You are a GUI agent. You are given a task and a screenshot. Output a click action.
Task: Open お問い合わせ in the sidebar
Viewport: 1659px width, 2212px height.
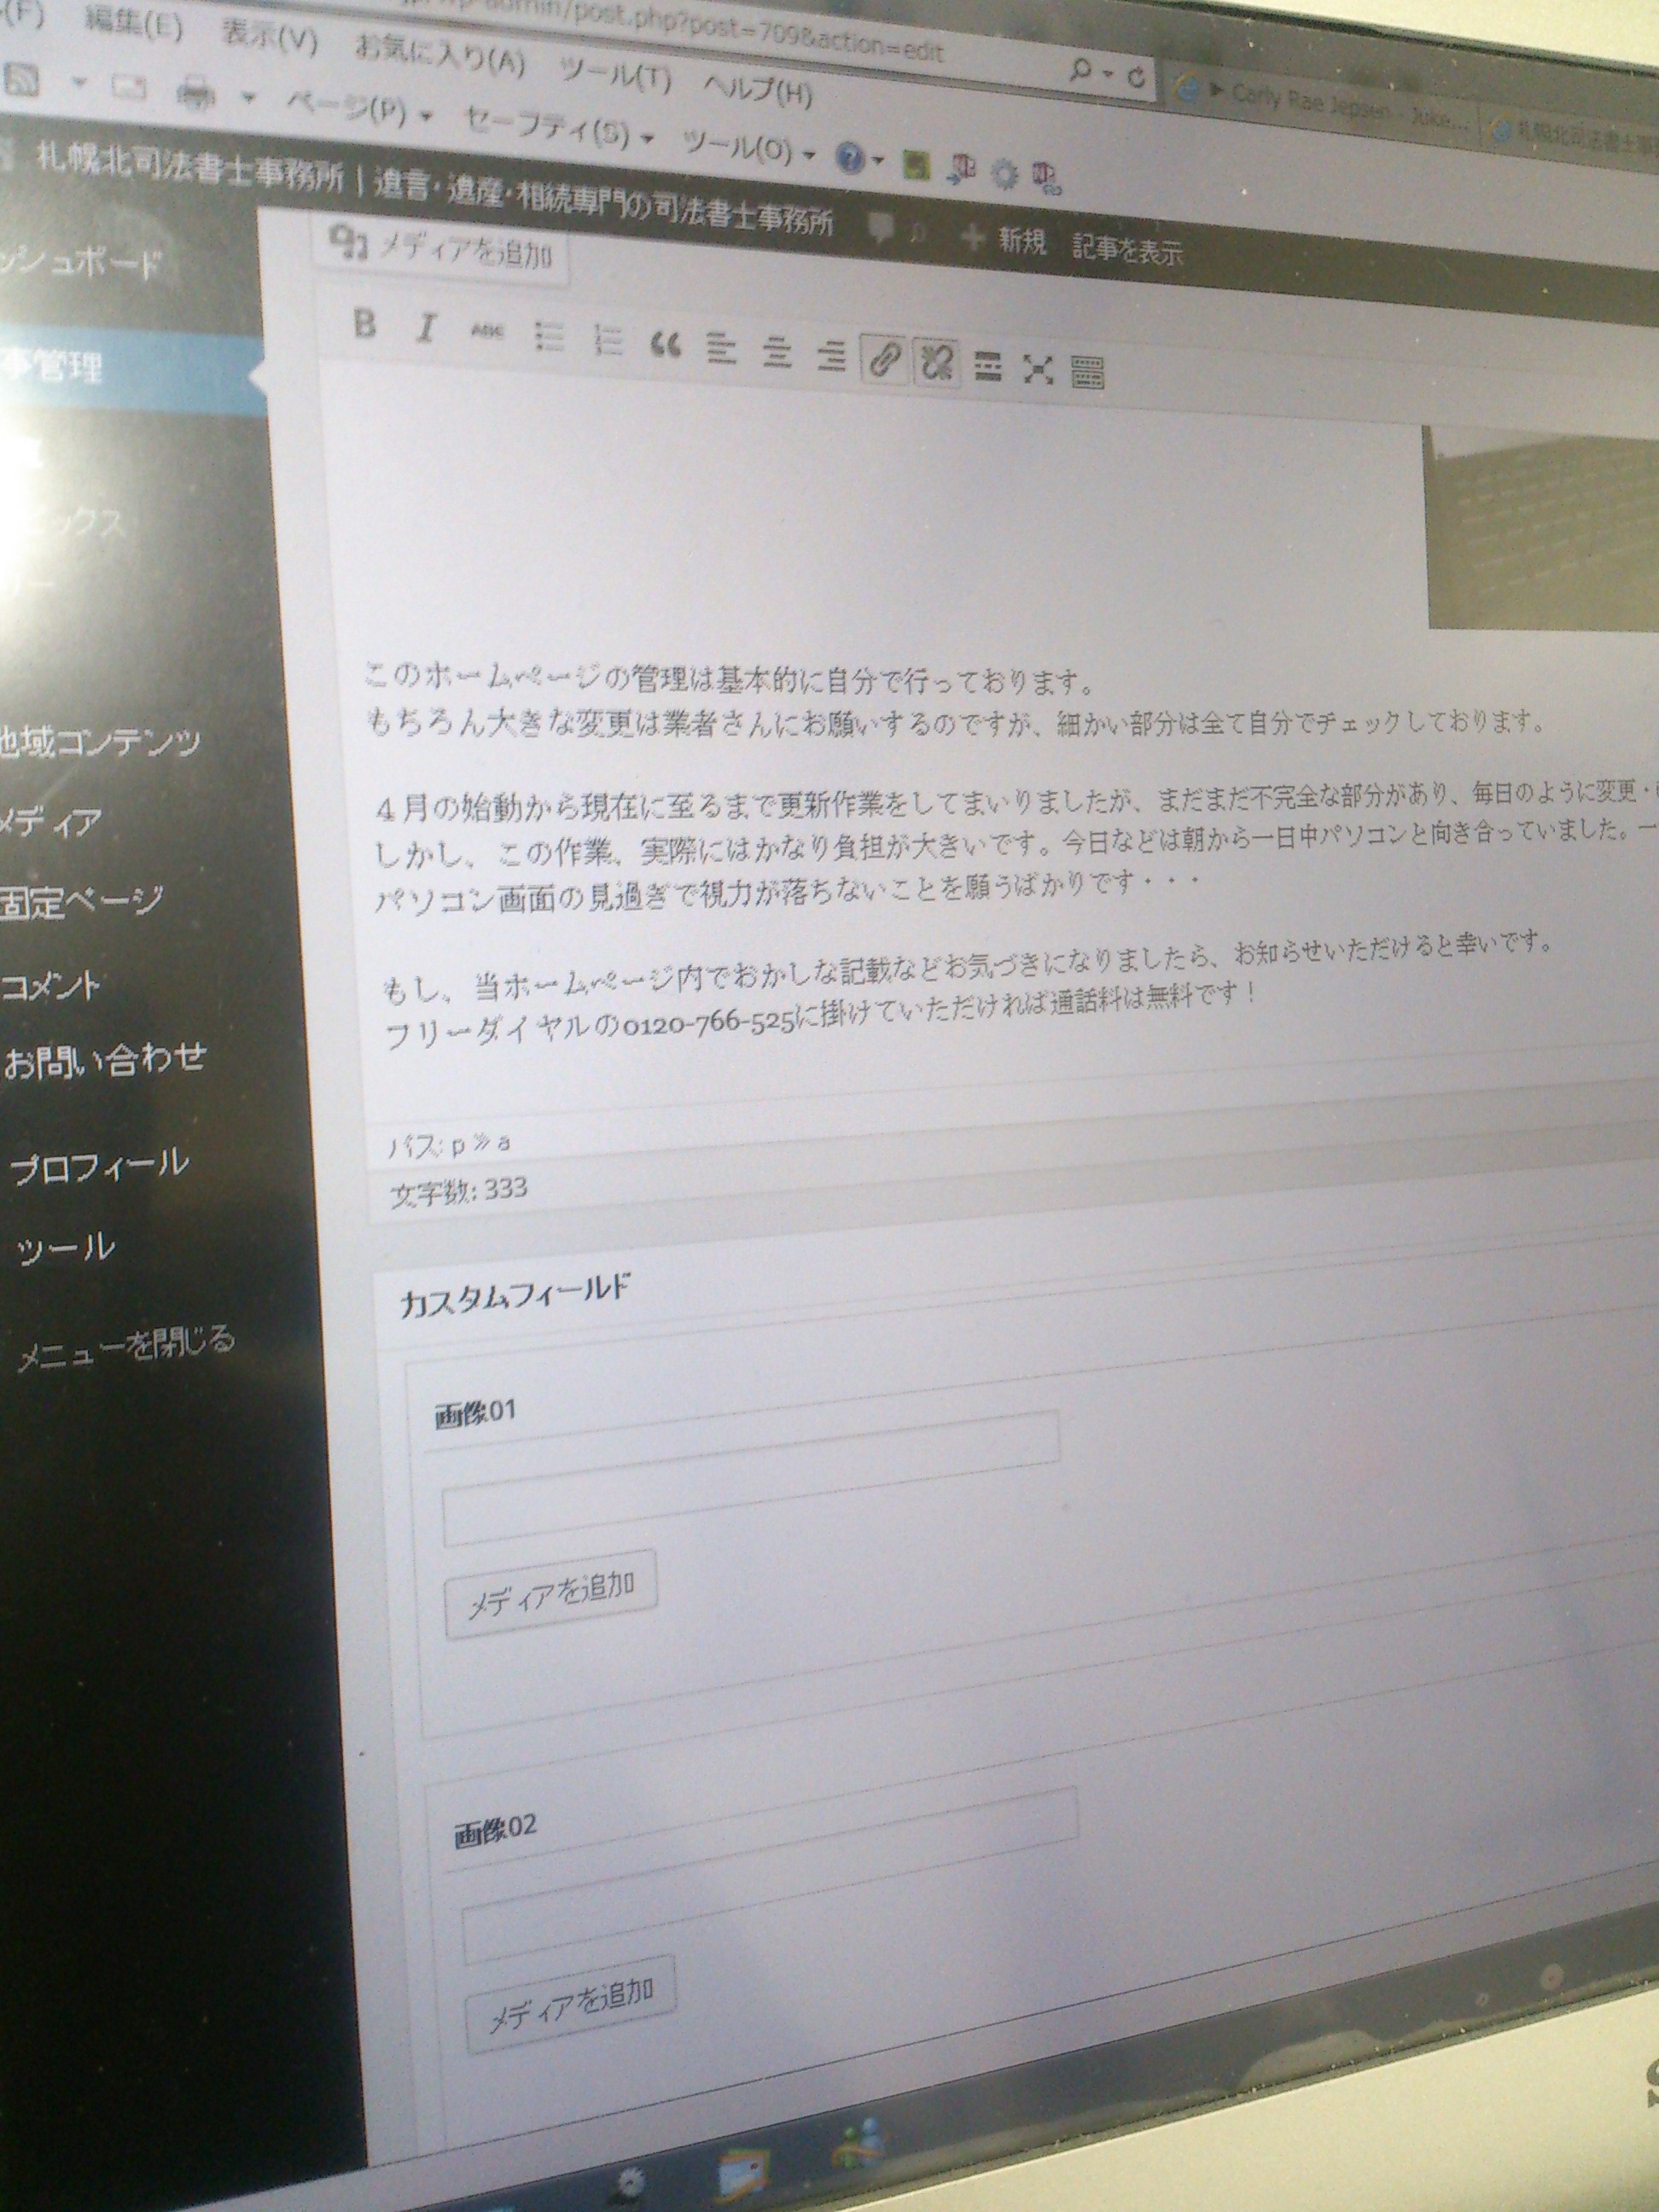(x=106, y=1061)
